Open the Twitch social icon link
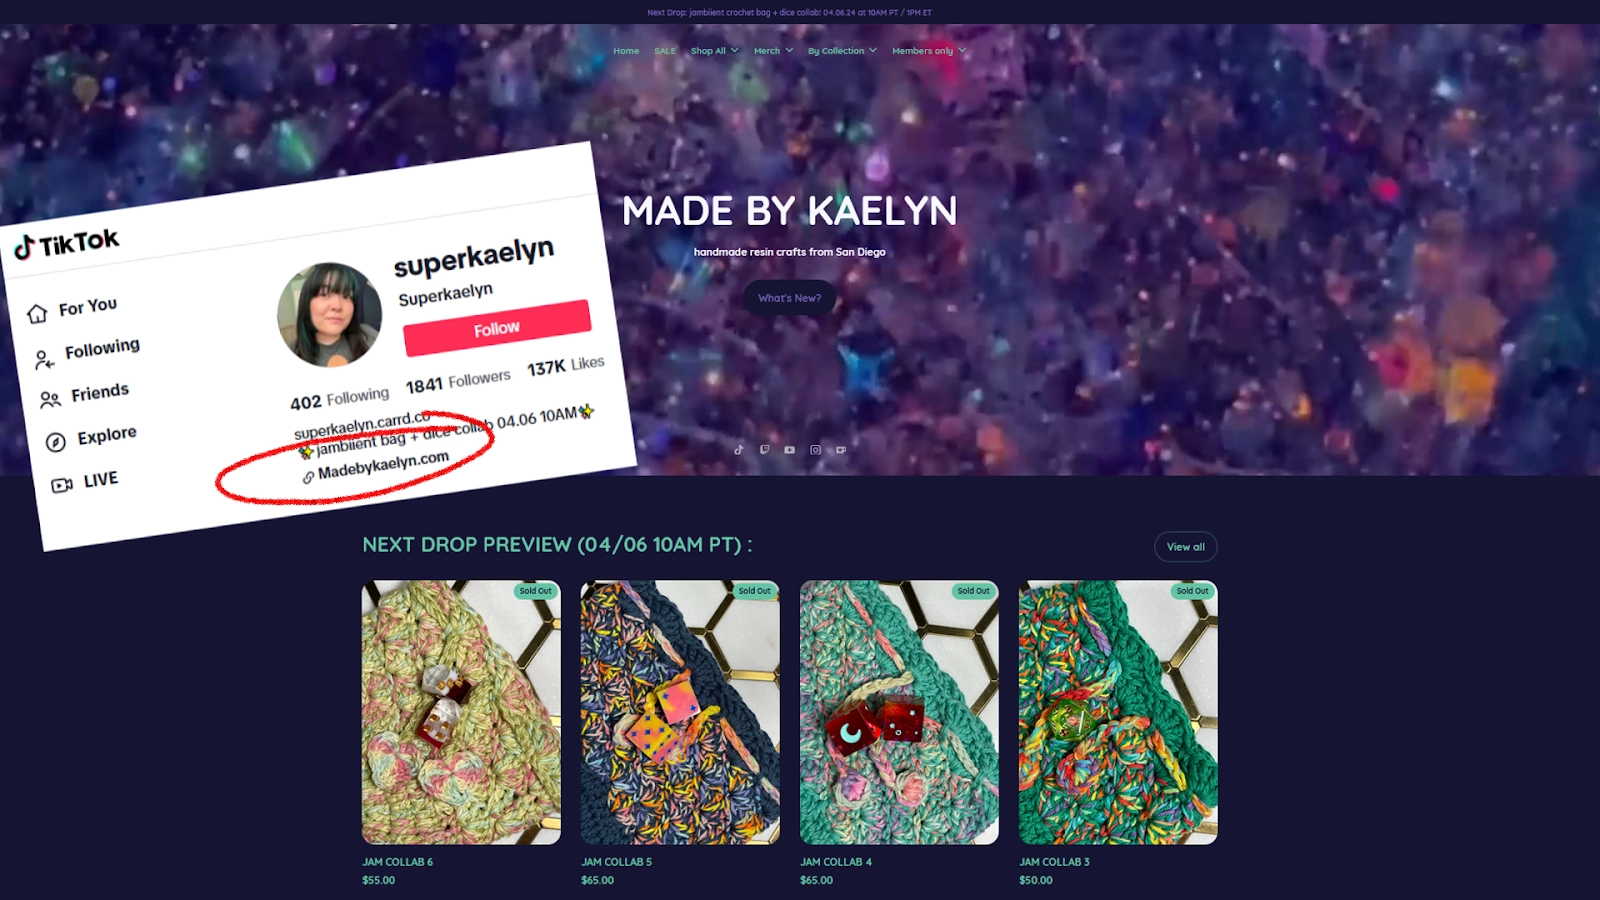The height and width of the screenshot is (900, 1600). click(764, 450)
